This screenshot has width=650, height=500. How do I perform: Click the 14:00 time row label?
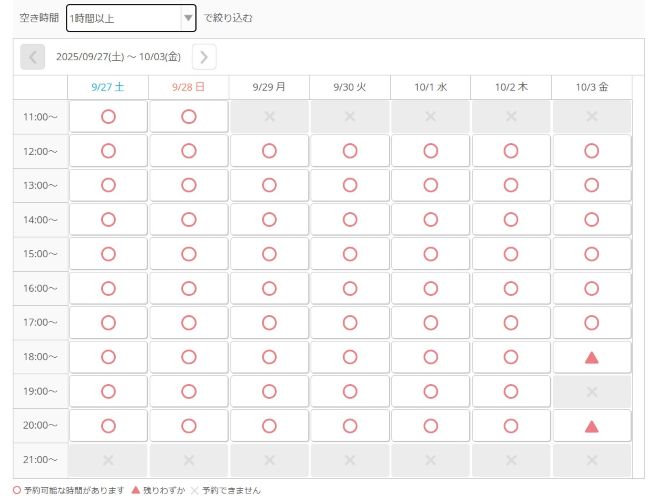click(x=41, y=220)
